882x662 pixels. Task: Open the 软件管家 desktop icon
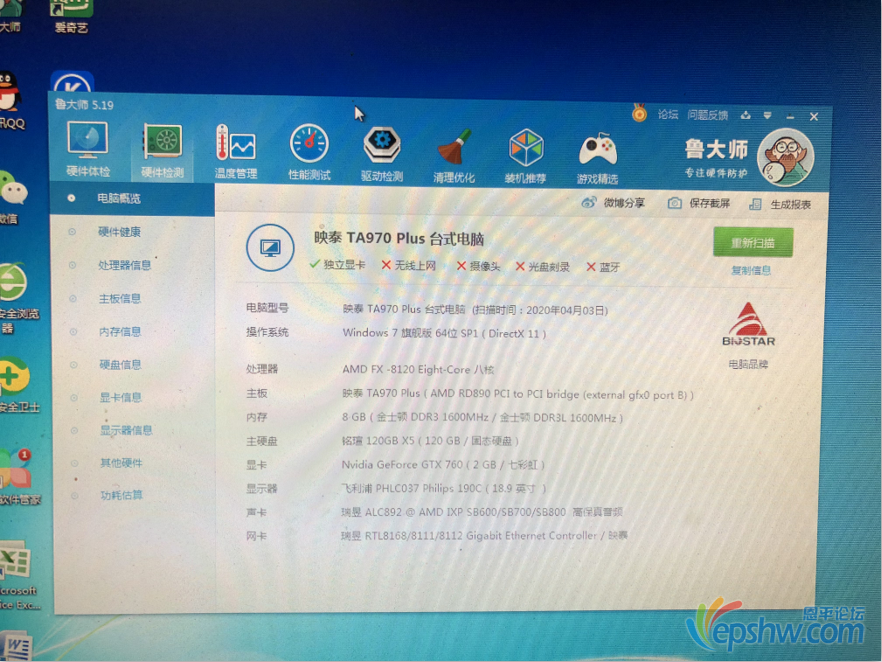[19, 476]
